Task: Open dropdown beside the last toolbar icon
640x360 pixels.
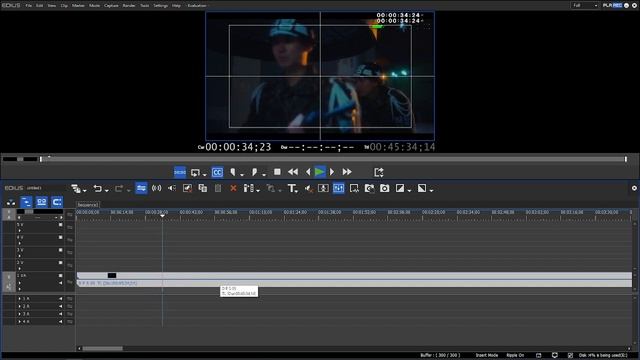Action: [431, 190]
